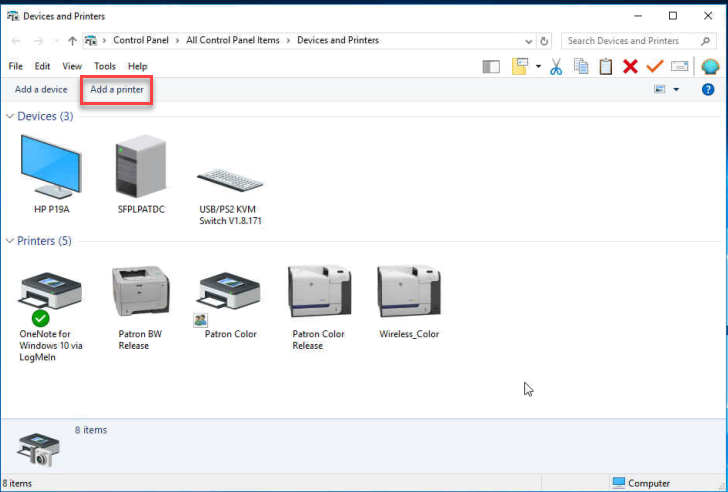Image resolution: width=728 pixels, height=492 pixels.
Task: Click the orange checkmark Properties icon
Action: tap(655, 66)
